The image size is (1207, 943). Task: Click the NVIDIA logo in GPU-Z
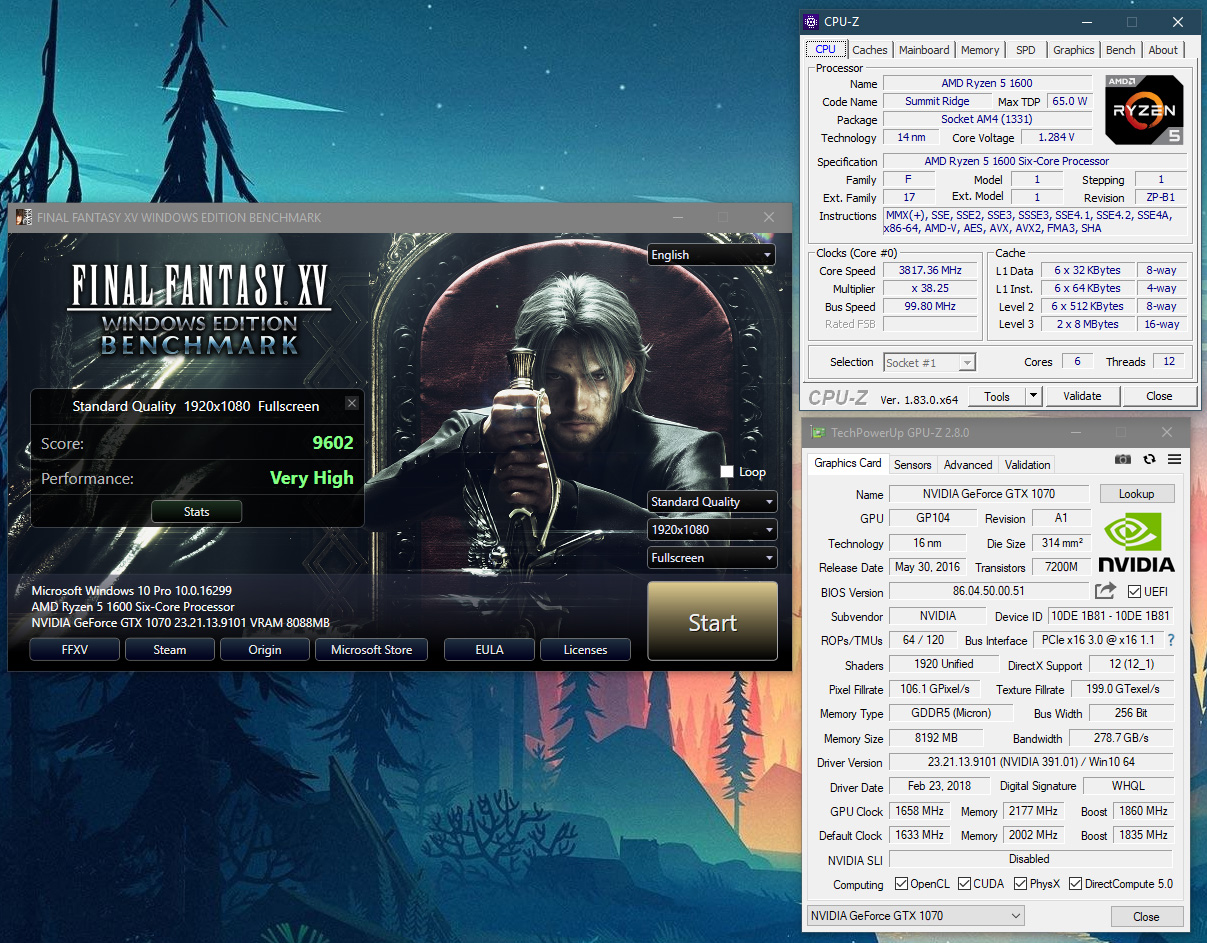[1136, 543]
